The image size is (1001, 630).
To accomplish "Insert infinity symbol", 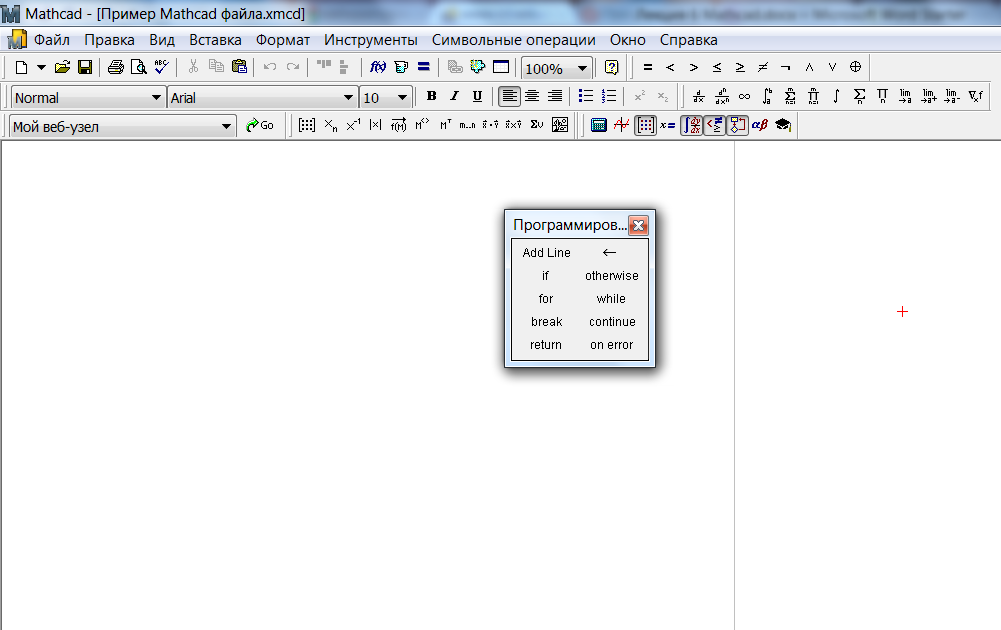I will coord(744,96).
